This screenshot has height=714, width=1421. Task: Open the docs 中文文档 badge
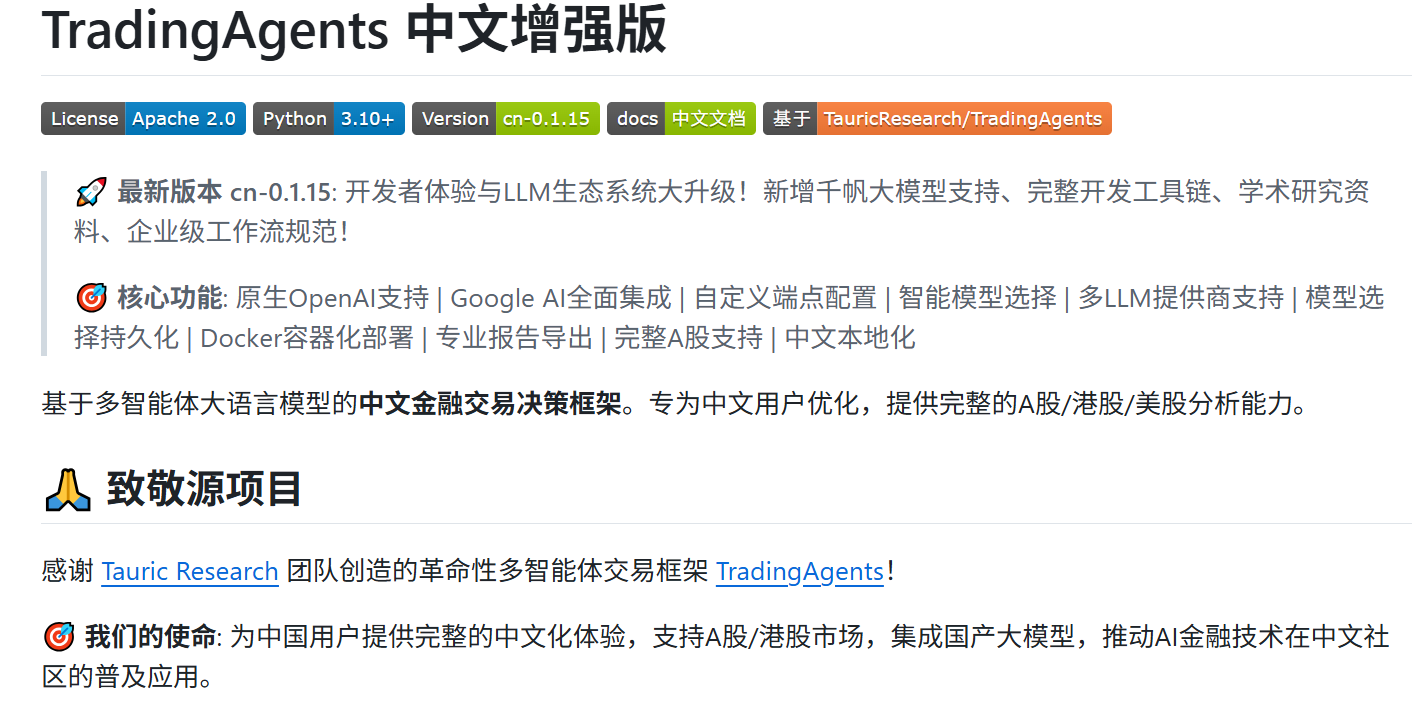pos(681,118)
